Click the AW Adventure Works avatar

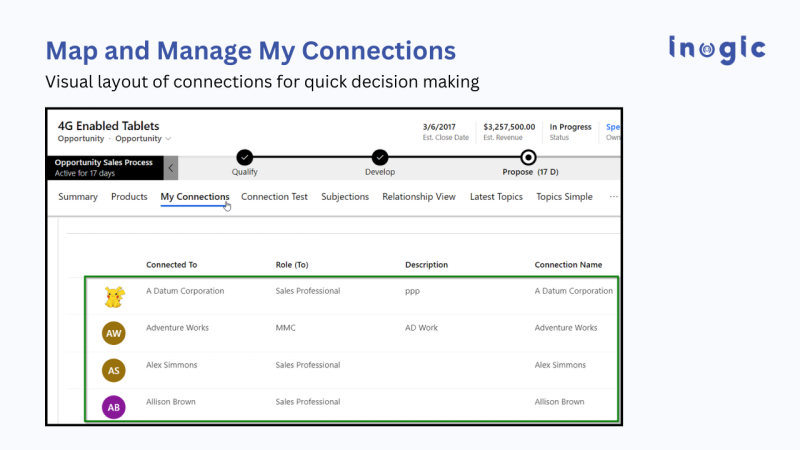(x=114, y=333)
